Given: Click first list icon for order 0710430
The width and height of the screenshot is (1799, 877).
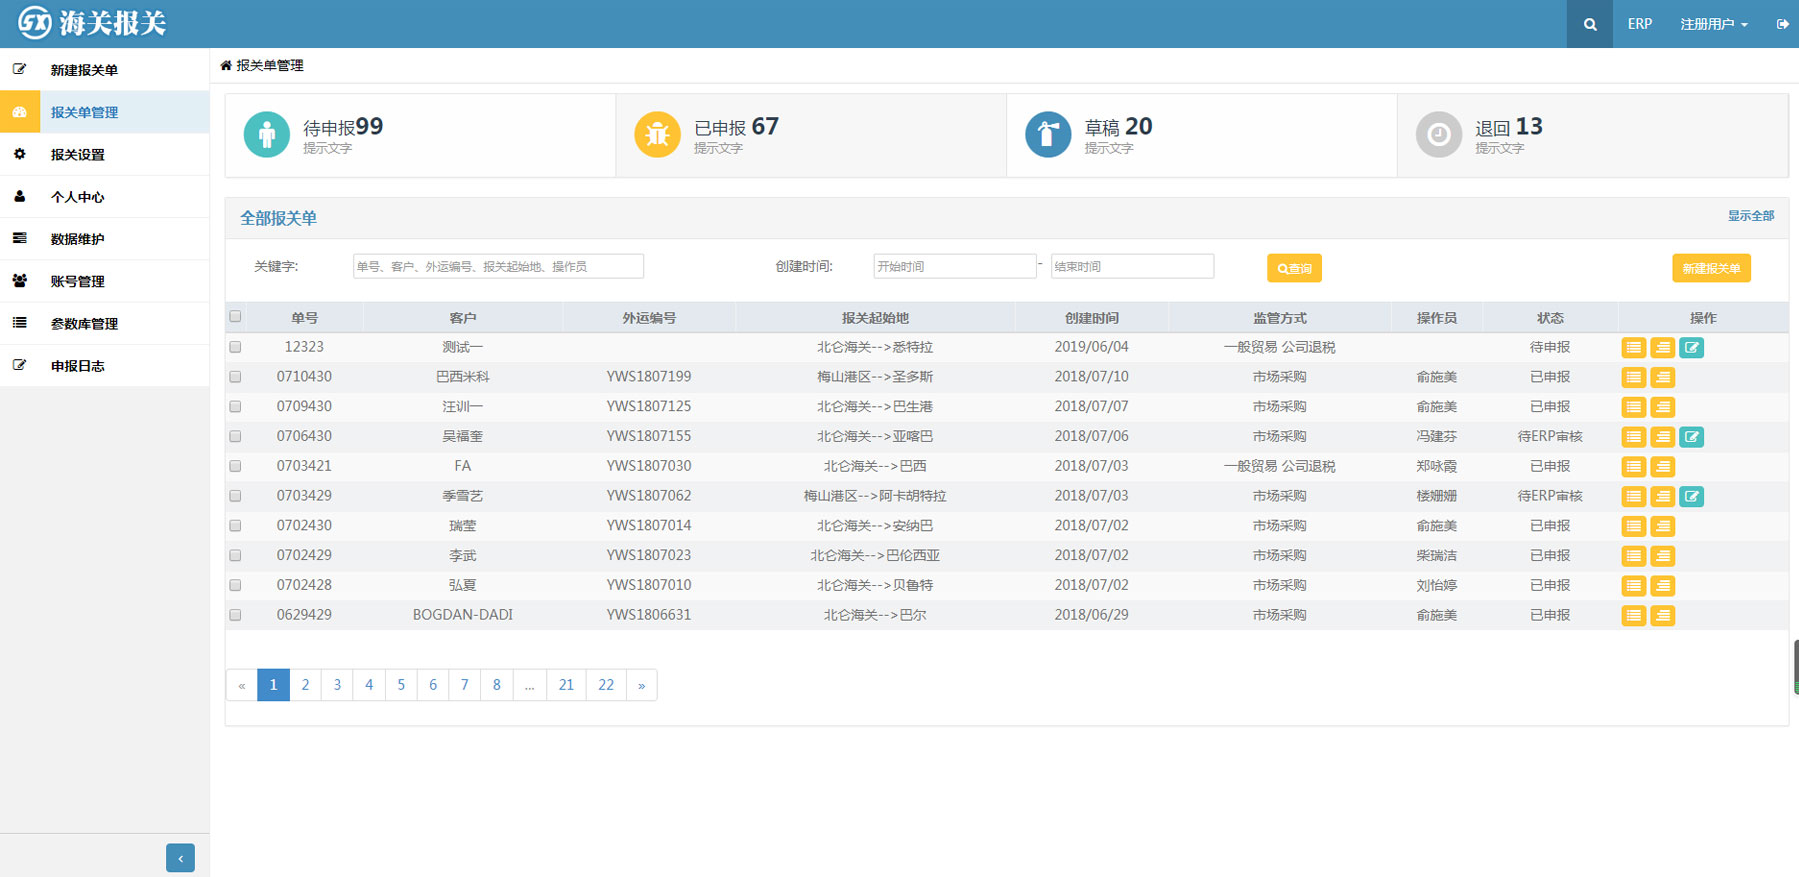Looking at the screenshot, I should click(1633, 378).
